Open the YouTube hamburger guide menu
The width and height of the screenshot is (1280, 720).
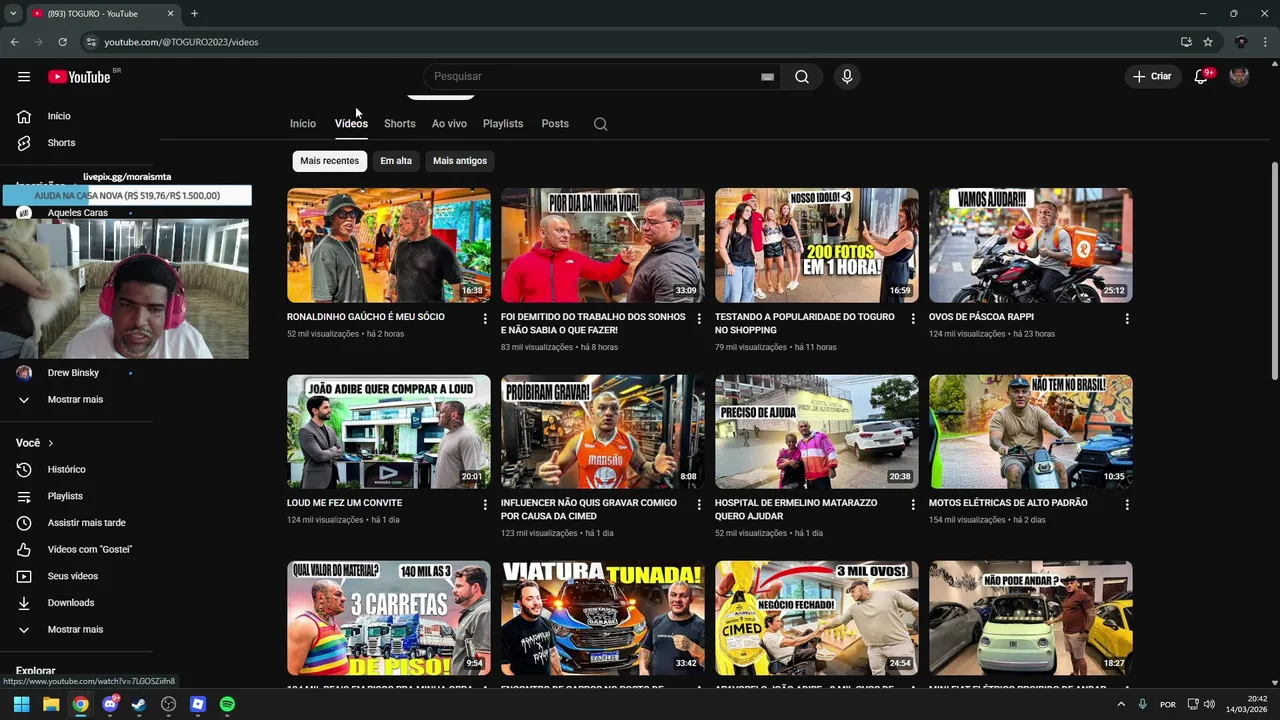(24, 77)
